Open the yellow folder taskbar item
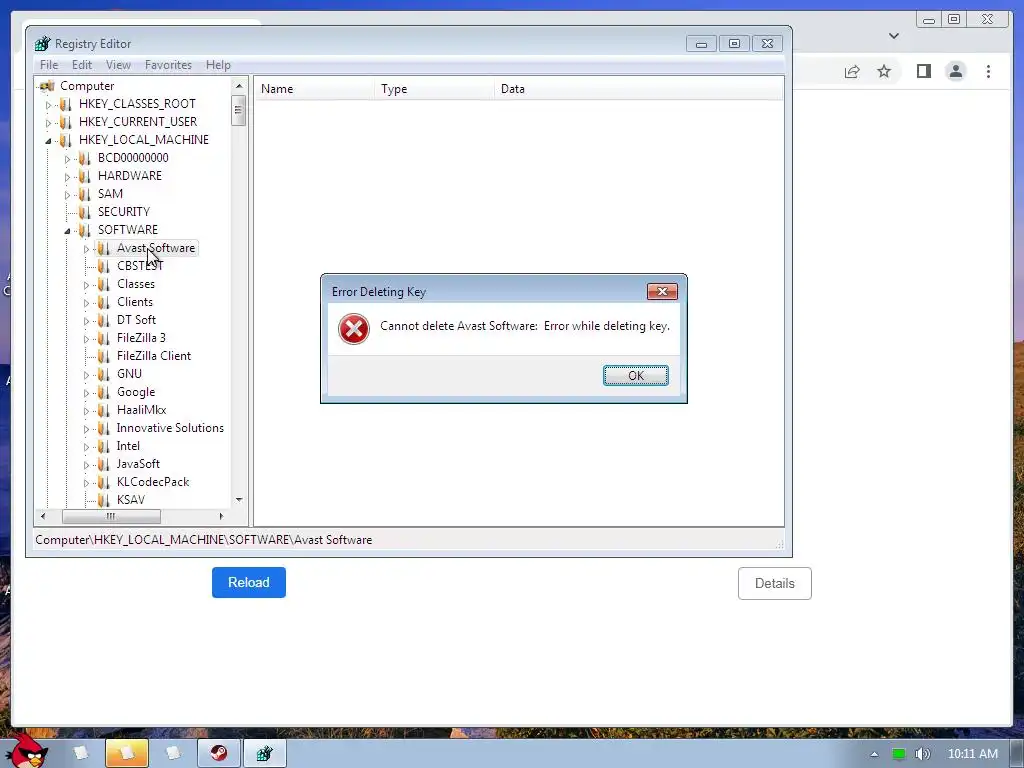 127,754
